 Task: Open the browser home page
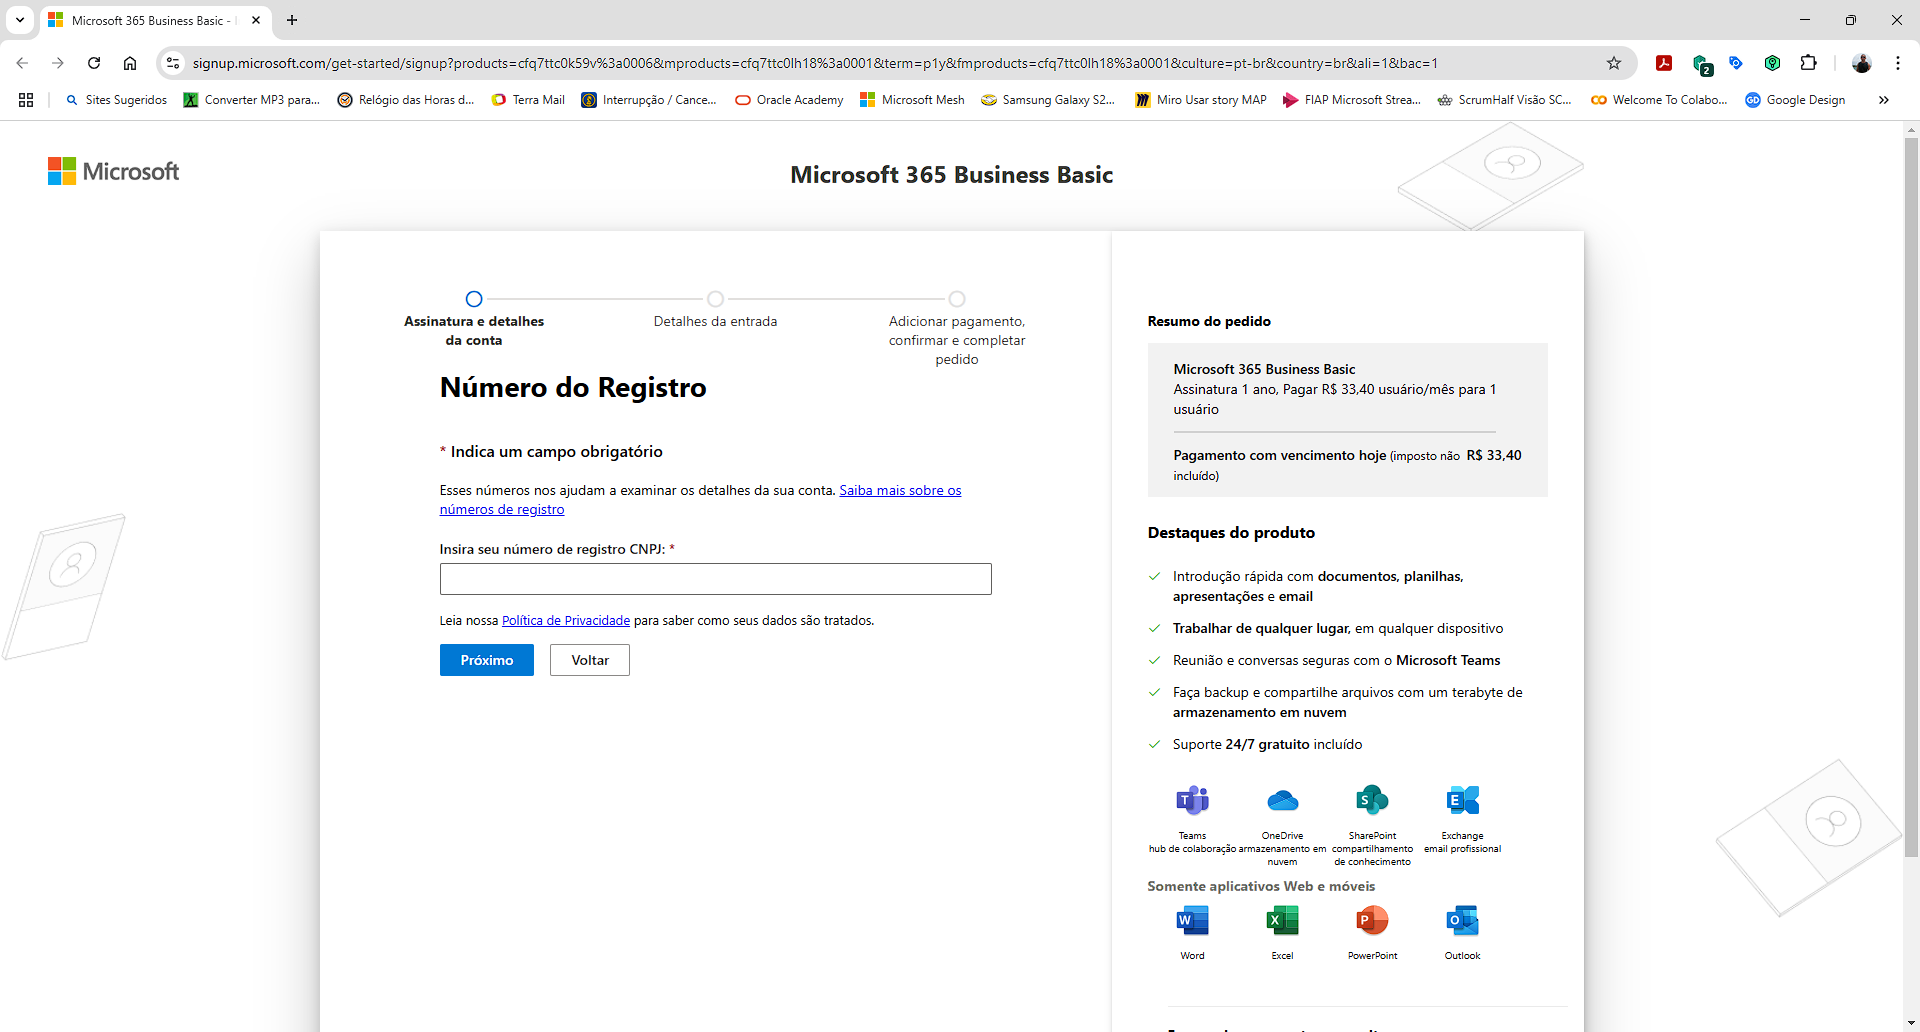pos(130,63)
